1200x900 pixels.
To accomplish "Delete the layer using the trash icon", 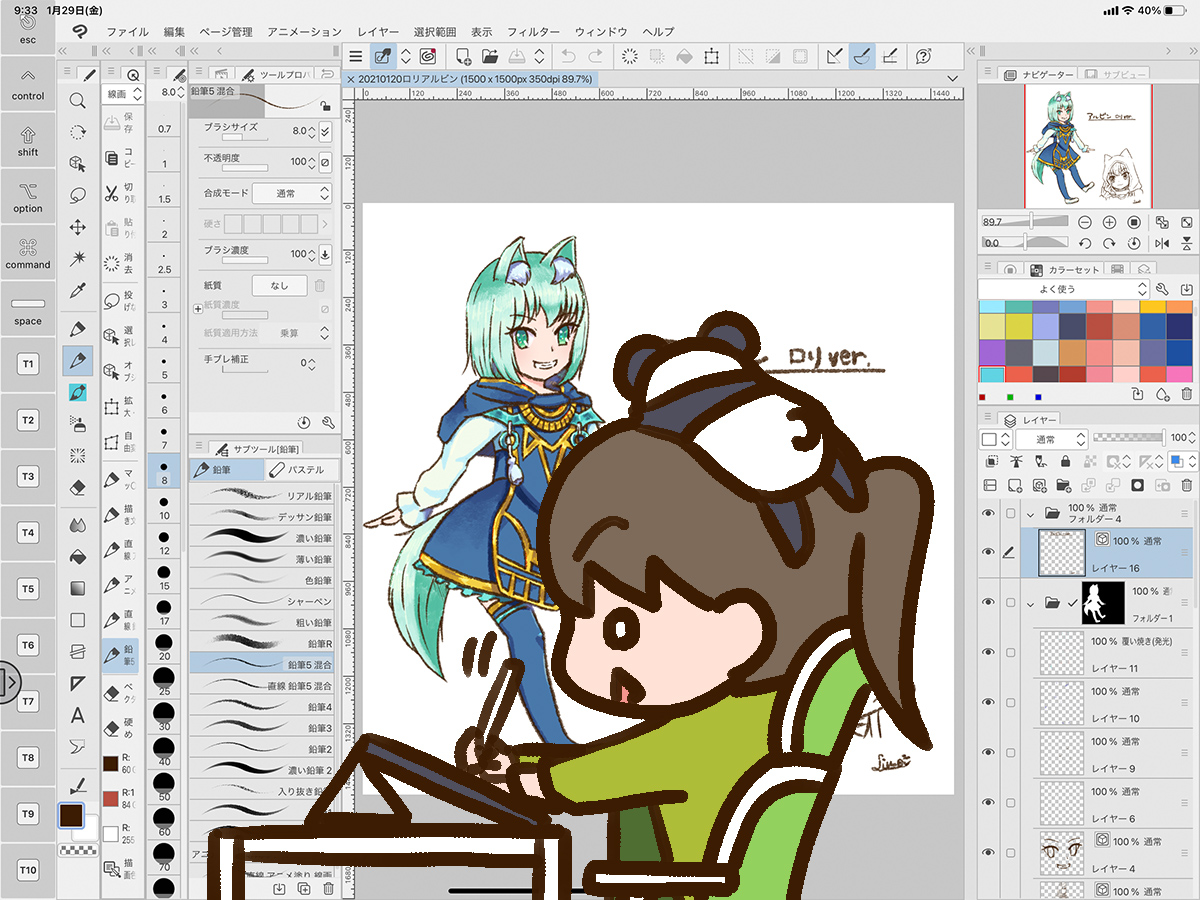I will pos(1187,486).
